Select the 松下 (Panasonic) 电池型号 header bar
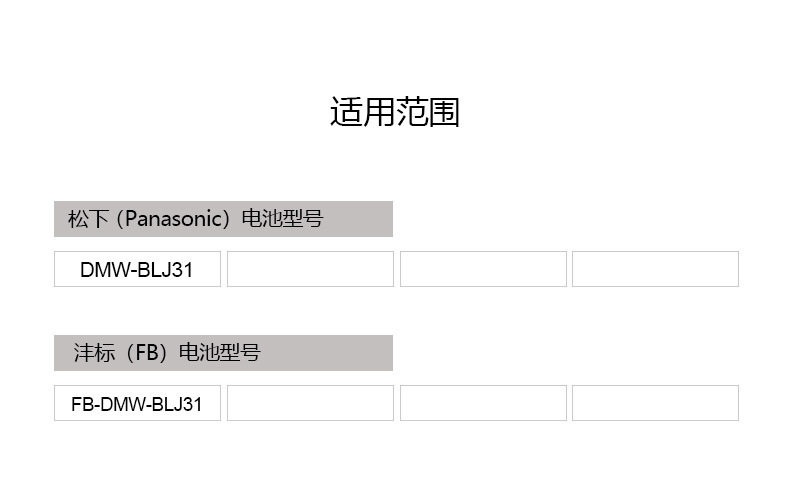The image size is (790, 498). tap(223, 219)
